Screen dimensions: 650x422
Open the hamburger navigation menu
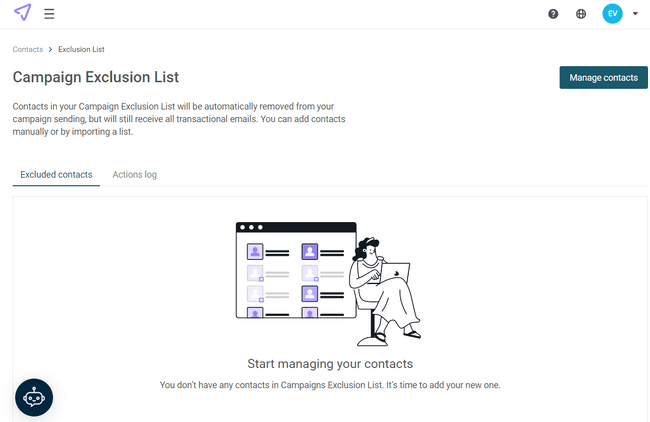(x=49, y=14)
